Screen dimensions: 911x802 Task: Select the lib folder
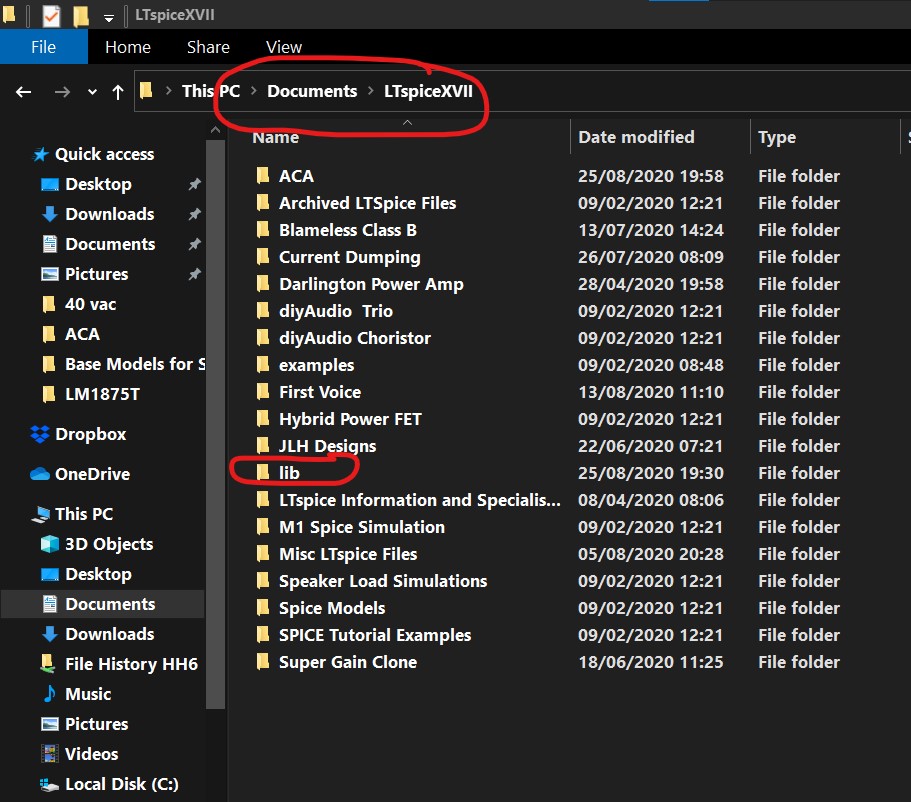(x=278, y=473)
